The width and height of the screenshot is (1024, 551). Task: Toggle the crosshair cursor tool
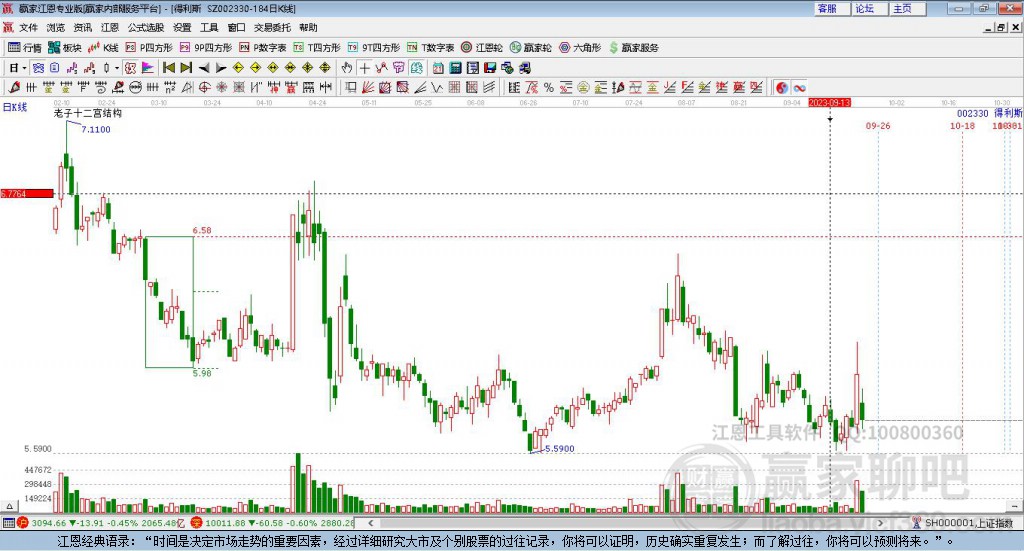click(x=364, y=68)
